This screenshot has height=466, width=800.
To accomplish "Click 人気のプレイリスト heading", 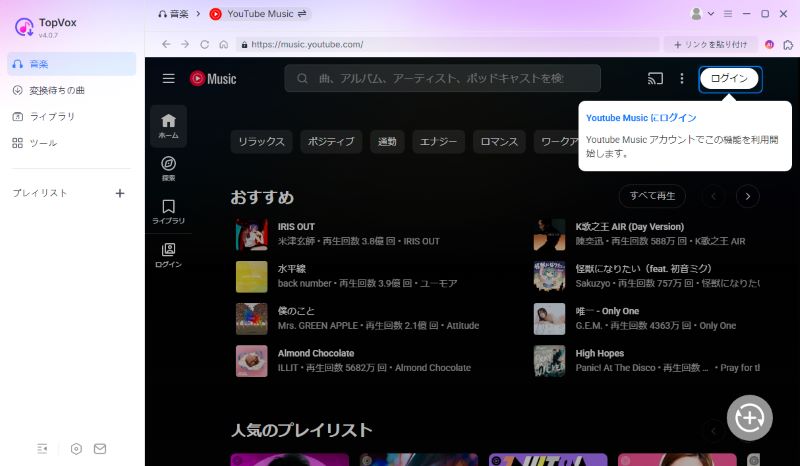I will pos(301,430).
